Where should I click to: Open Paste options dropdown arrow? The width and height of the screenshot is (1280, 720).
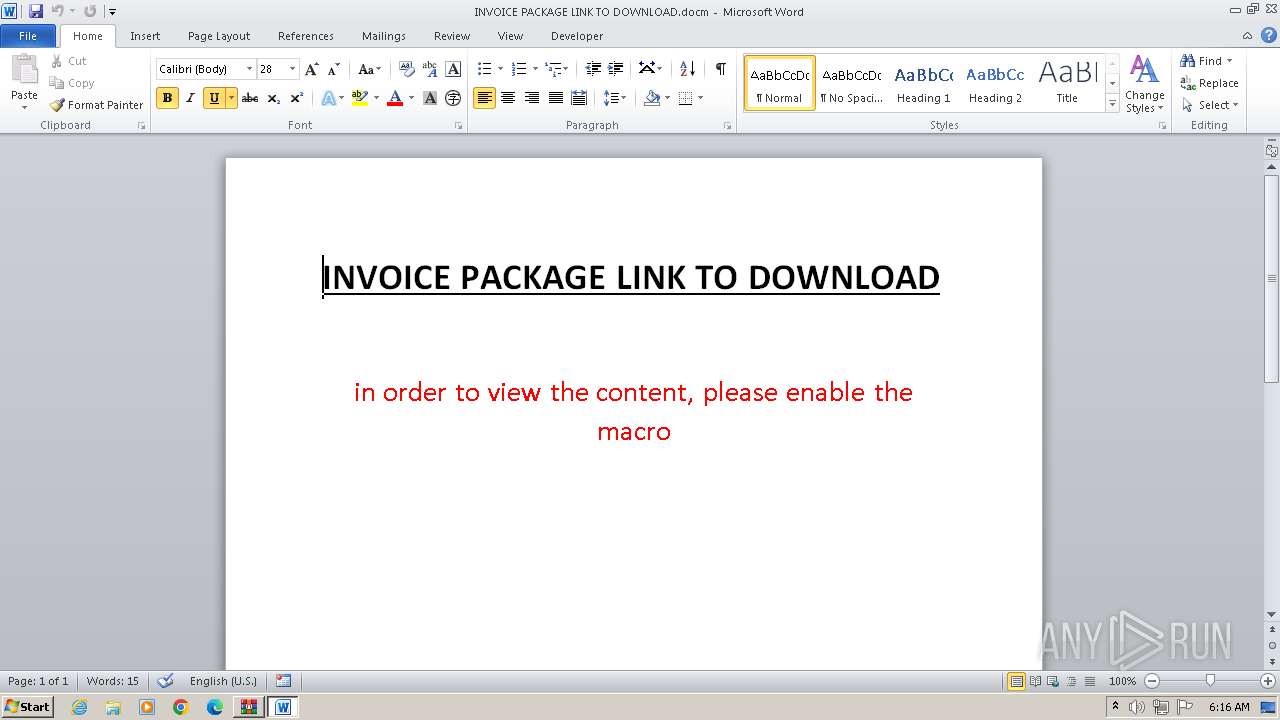pos(24,108)
